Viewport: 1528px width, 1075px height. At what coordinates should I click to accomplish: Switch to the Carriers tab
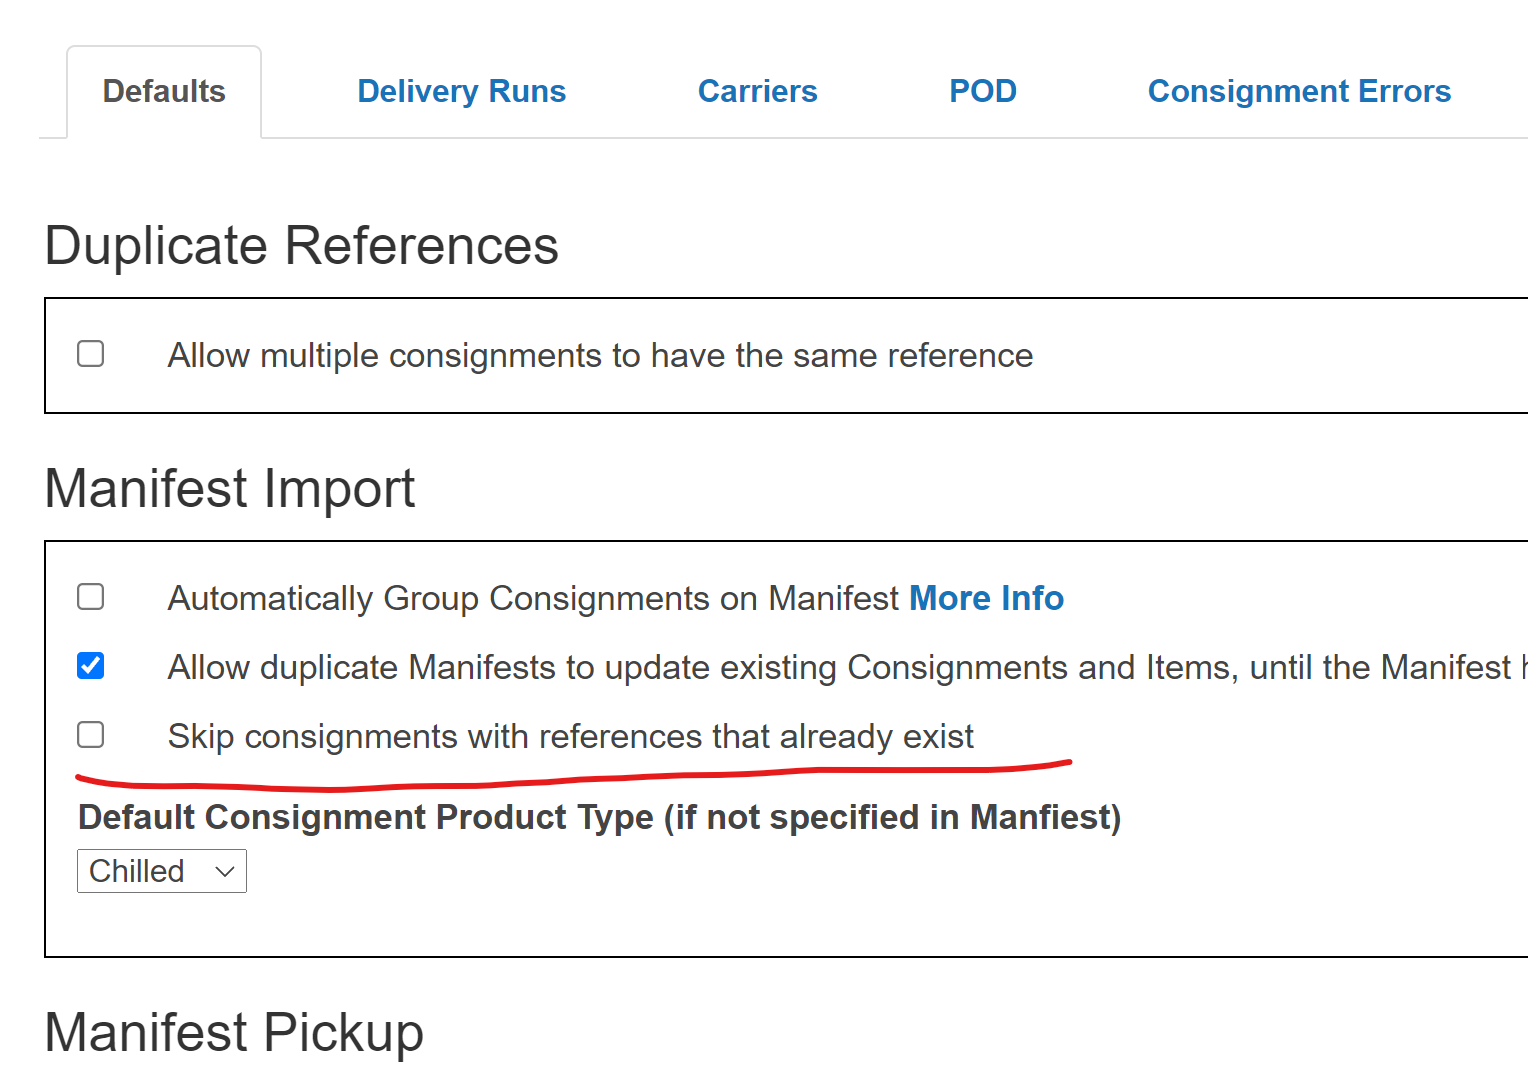pos(757,91)
